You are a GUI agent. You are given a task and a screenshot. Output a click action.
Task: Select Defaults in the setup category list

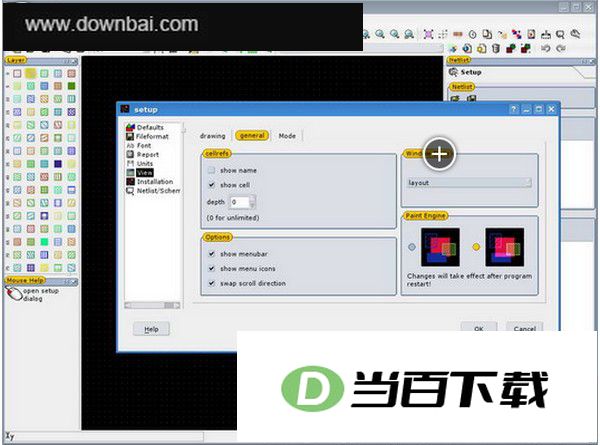[145, 127]
